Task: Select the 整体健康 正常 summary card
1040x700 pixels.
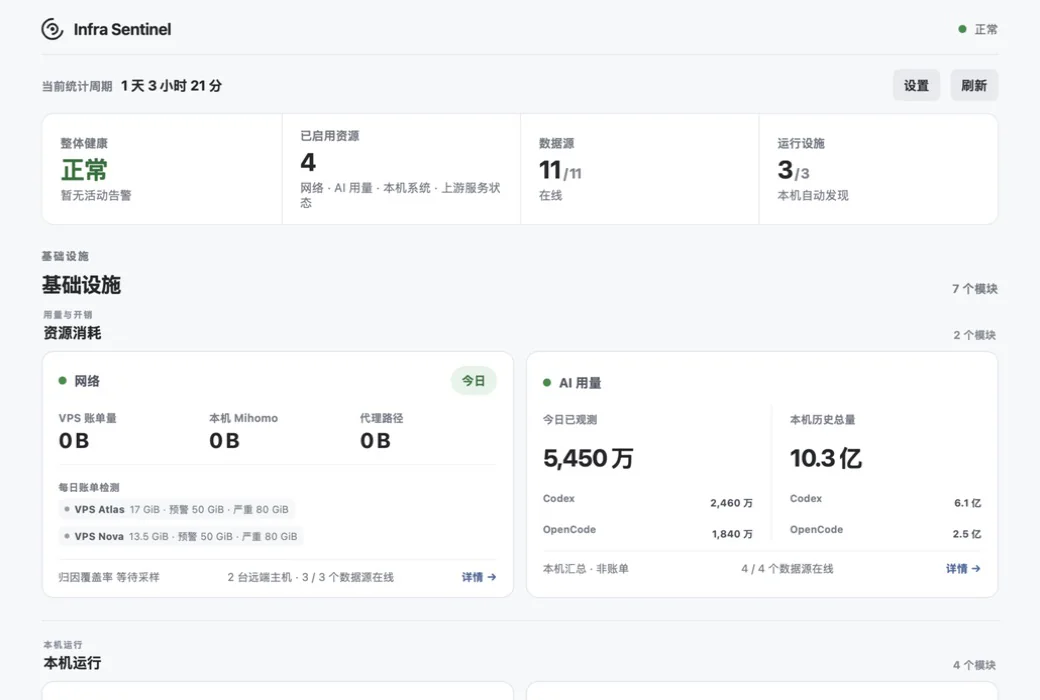Action: click(162, 169)
